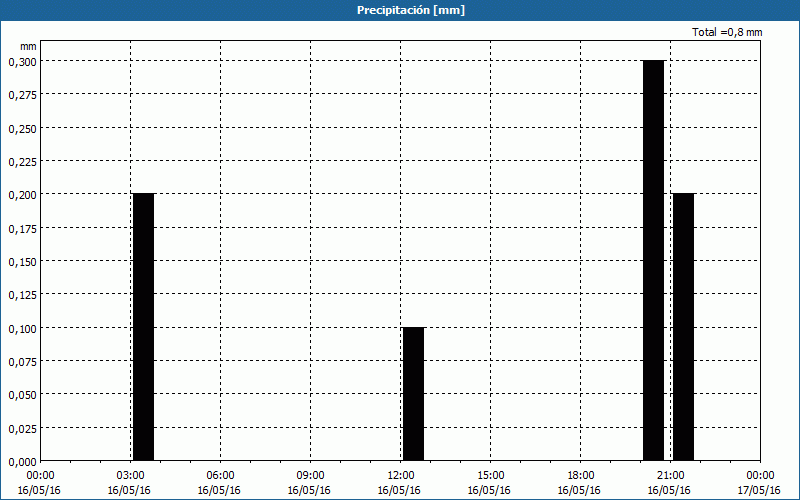Select the 0,300 mm bar before 21:00

(x=654, y=260)
